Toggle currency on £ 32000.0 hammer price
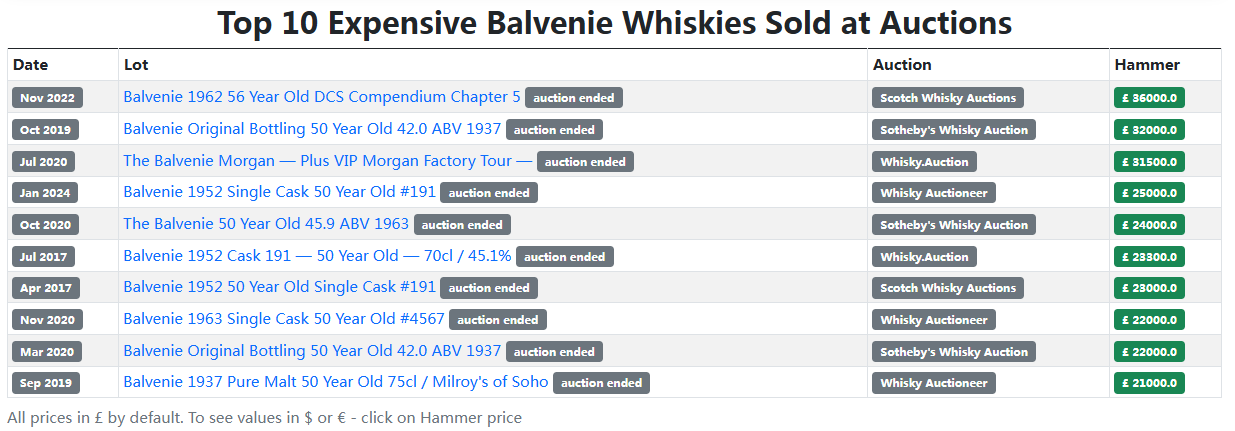Screen dimensions: 1235x431 [x=1149, y=130]
